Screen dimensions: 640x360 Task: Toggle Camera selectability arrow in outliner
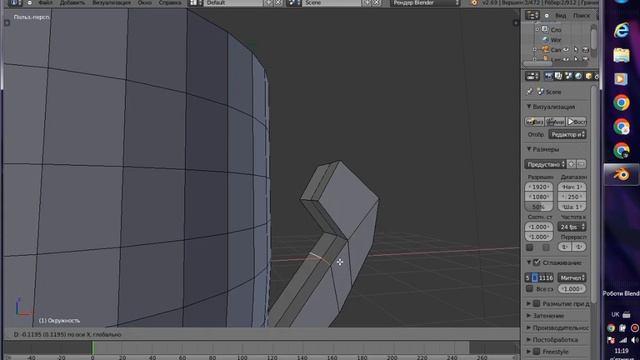576,50
